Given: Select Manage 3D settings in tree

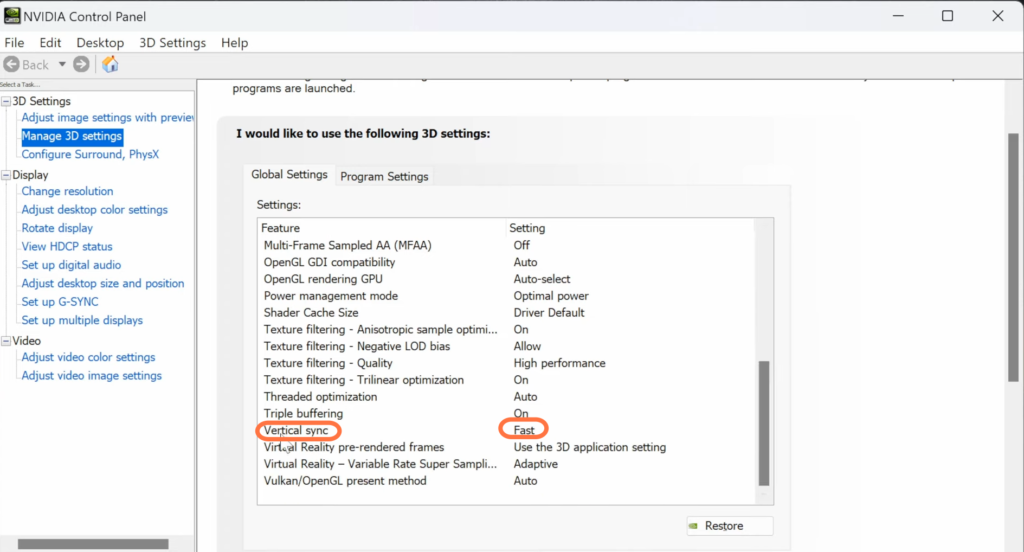Looking at the screenshot, I should click(72, 136).
